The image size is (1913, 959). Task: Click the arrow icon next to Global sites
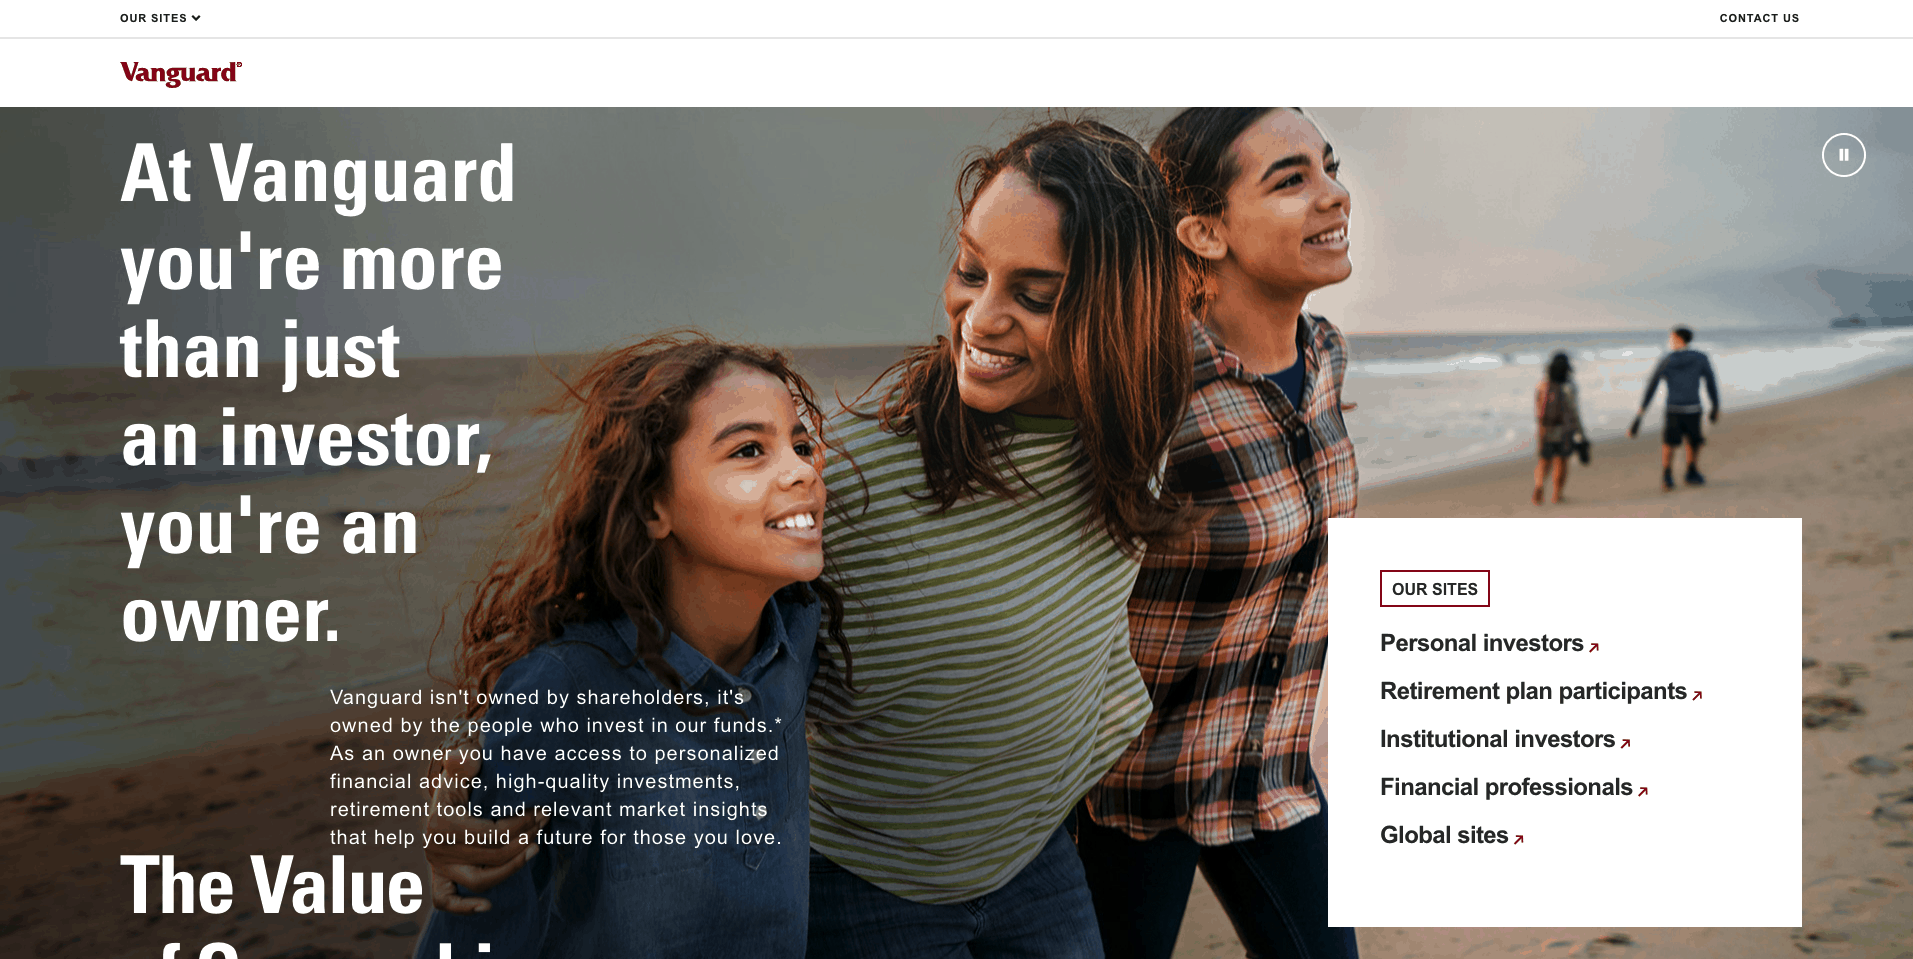coord(1518,839)
